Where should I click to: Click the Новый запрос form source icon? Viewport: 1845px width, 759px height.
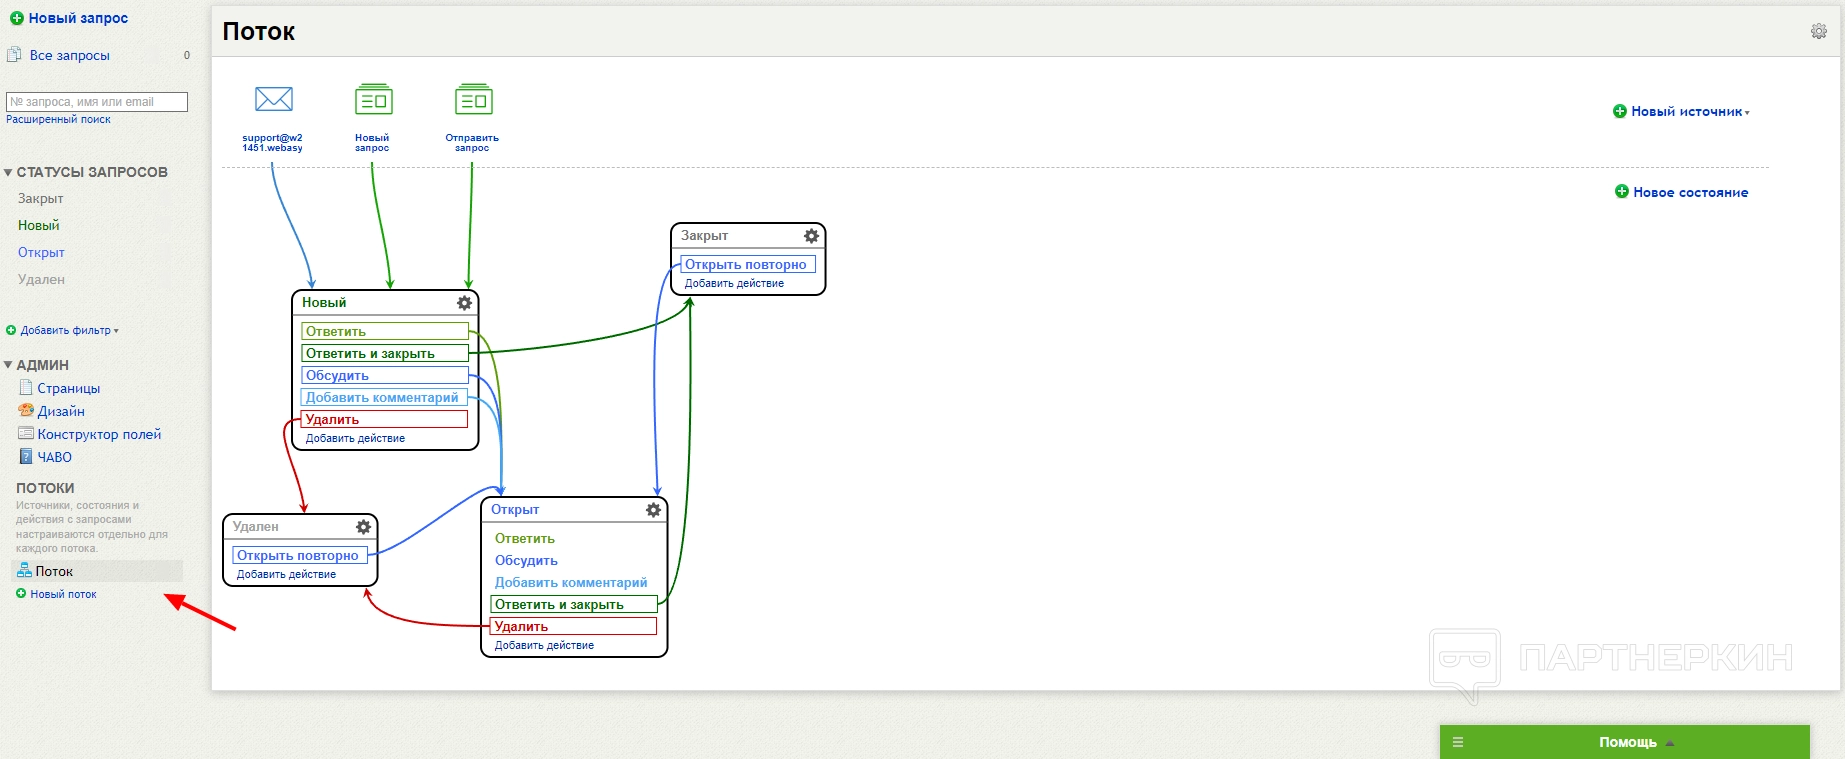(x=373, y=99)
